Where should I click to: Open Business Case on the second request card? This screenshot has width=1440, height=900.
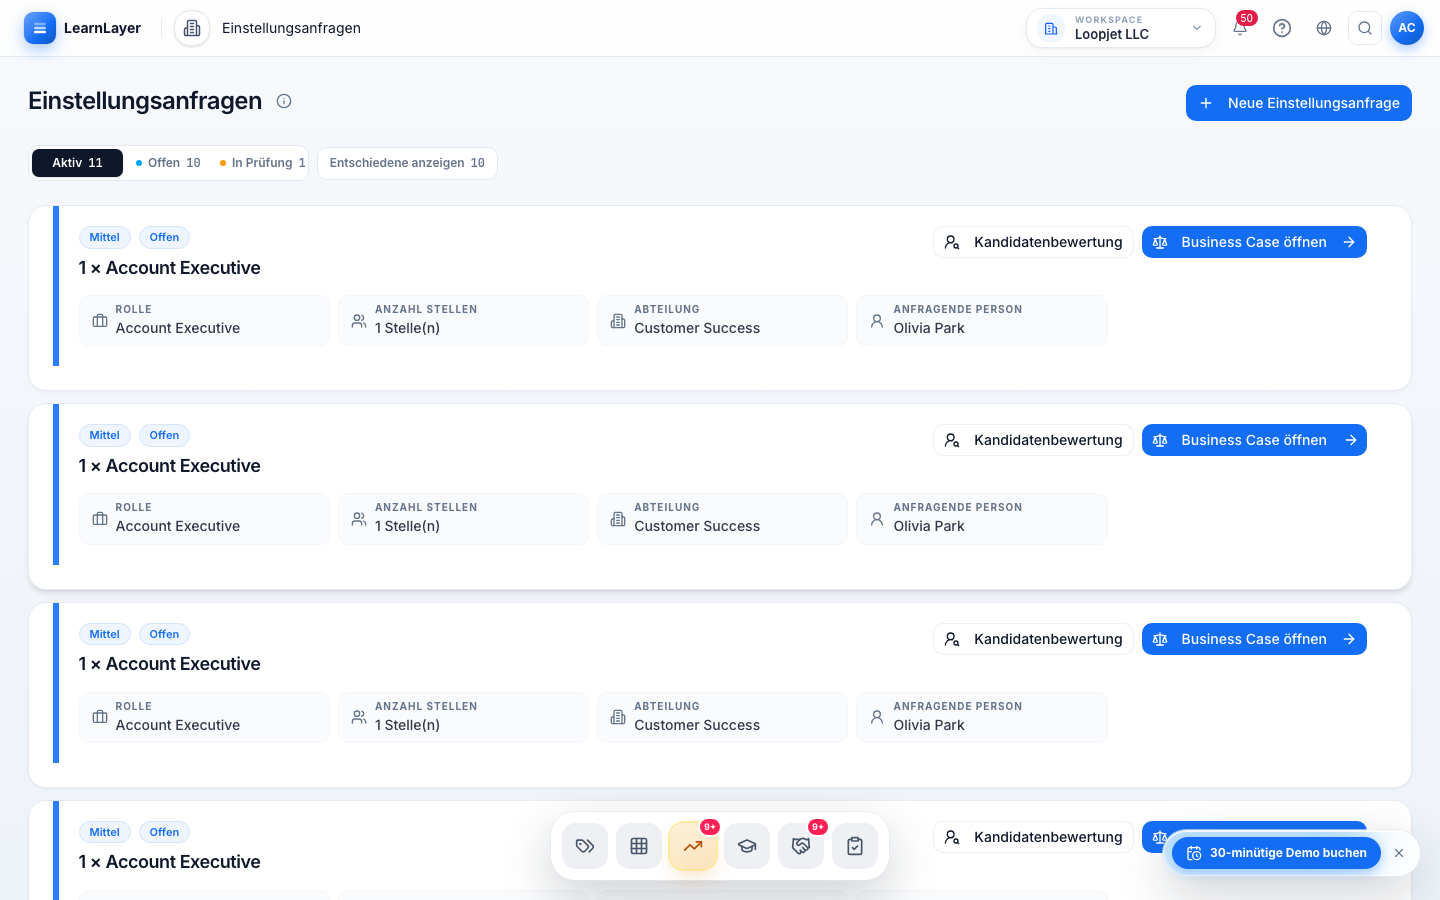[1254, 440]
